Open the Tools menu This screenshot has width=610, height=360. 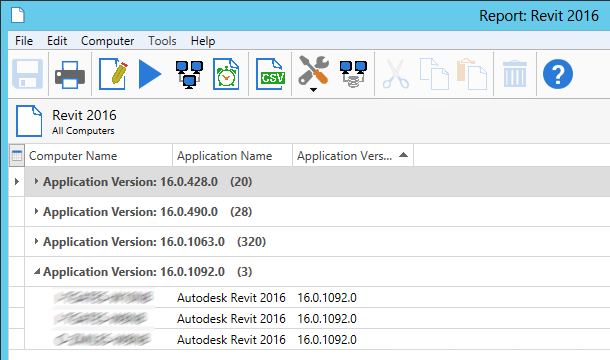pyautogui.click(x=162, y=41)
